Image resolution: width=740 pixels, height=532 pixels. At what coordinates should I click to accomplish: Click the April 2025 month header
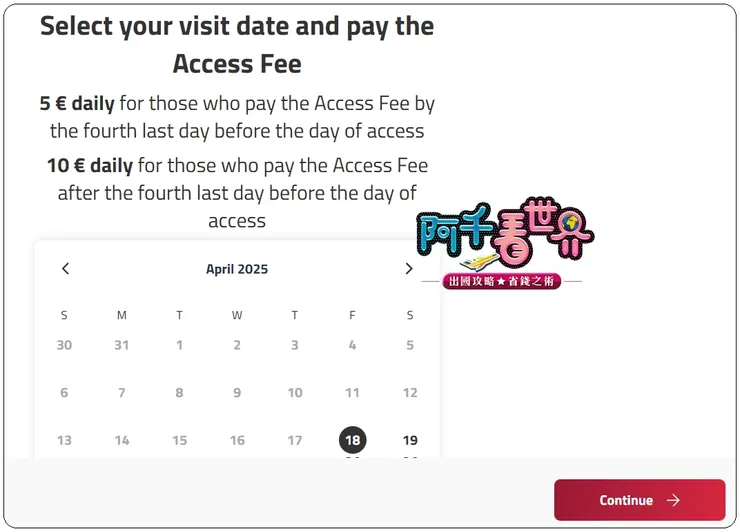coord(237,269)
